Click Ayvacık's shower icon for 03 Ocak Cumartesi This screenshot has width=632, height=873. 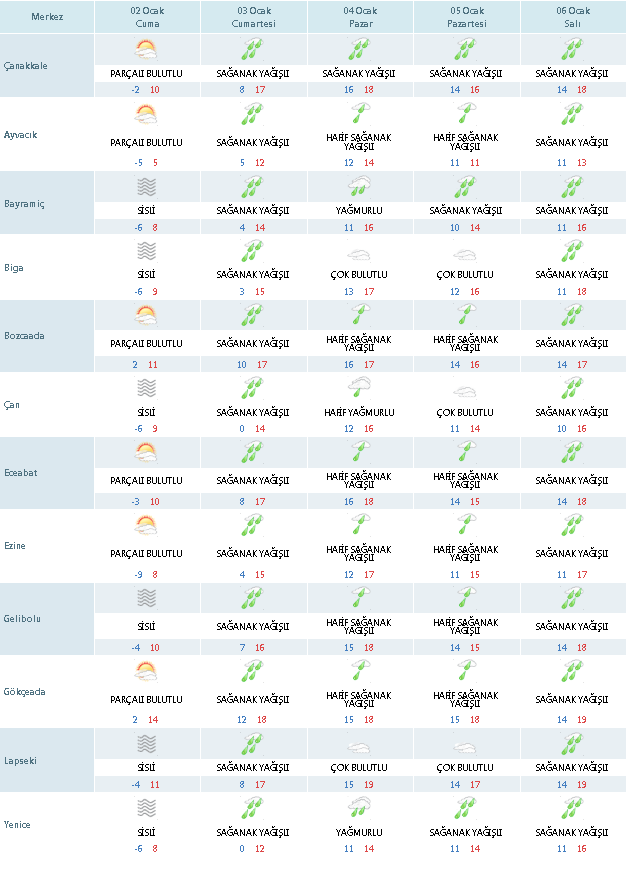tap(253, 116)
